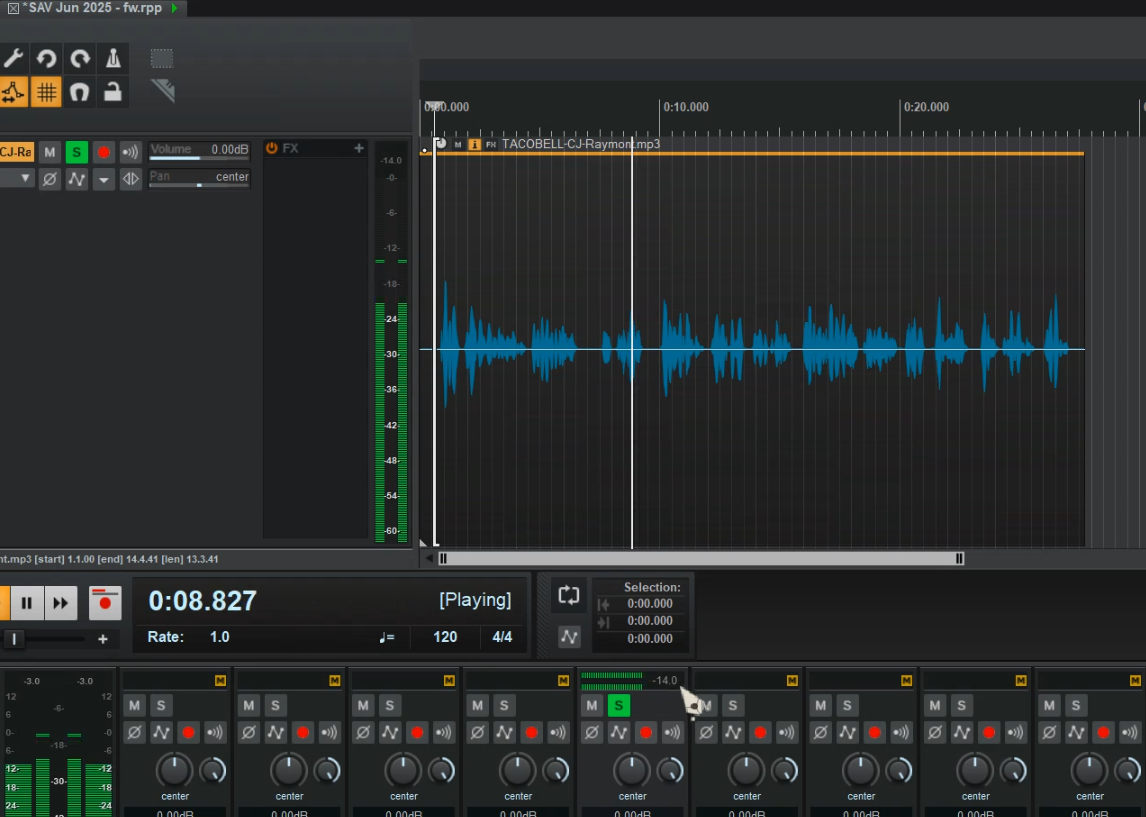Pause playback in the transport bar
1146x817 pixels.
pos(27,603)
